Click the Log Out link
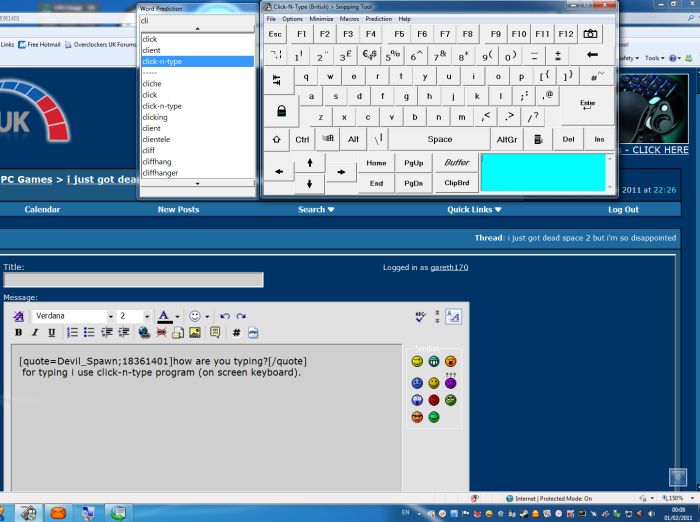This screenshot has width=700, height=522. click(623, 210)
